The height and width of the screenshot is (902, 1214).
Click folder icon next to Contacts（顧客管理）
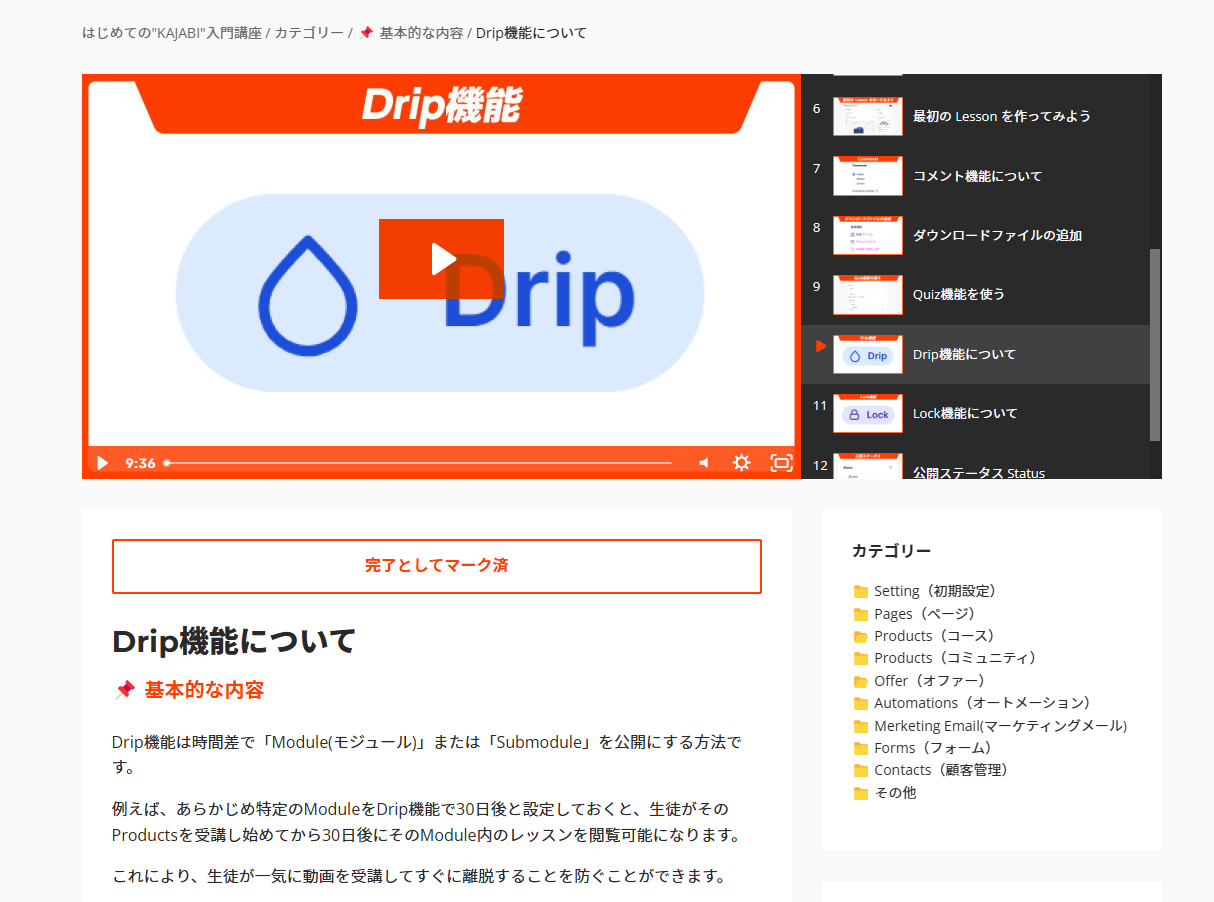tap(861, 771)
